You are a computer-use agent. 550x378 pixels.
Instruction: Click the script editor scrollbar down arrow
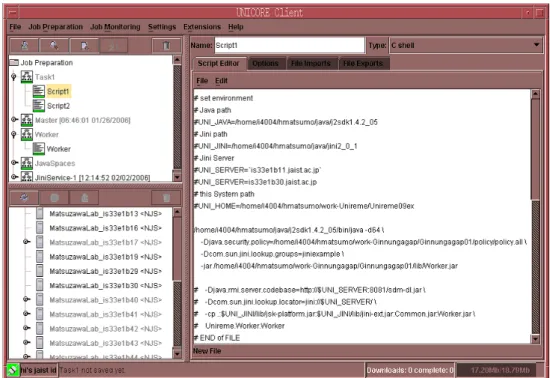pos(535,339)
